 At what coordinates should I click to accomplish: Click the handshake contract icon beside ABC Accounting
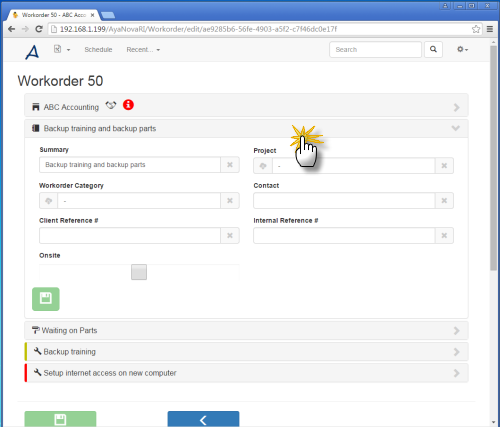tap(111, 105)
